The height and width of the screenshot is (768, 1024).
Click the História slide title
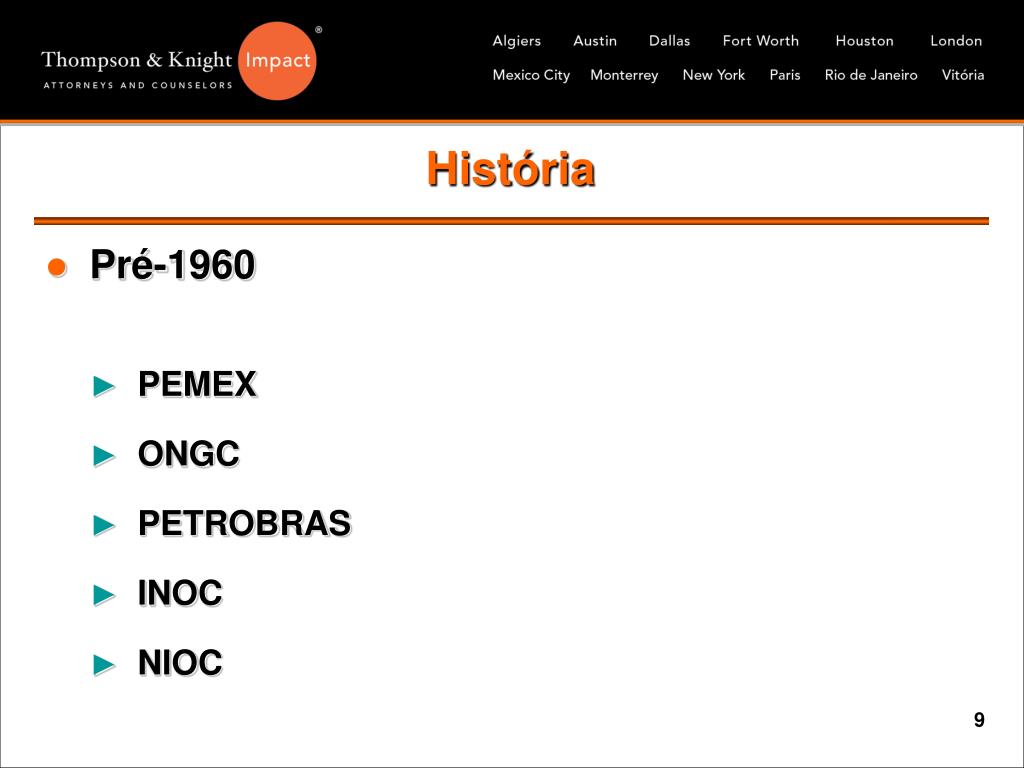pos(511,169)
